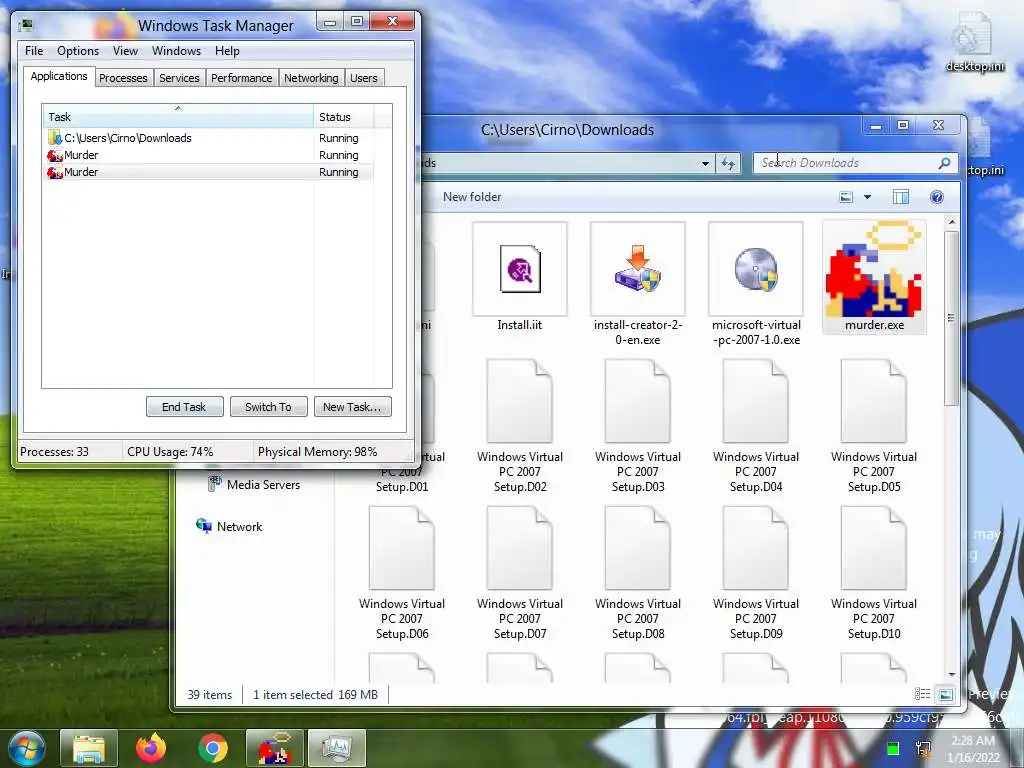Select the Windows Virtual PC 2007 Setup.D10 file
The image size is (1024, 768).
pyautogui.click(x=874, y=573)
